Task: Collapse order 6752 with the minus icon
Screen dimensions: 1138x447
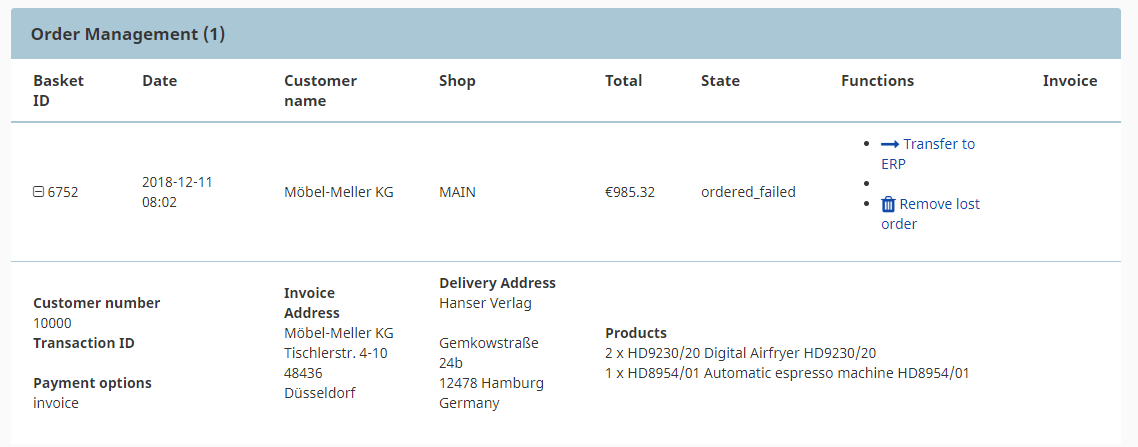Action: click(38, 192)
